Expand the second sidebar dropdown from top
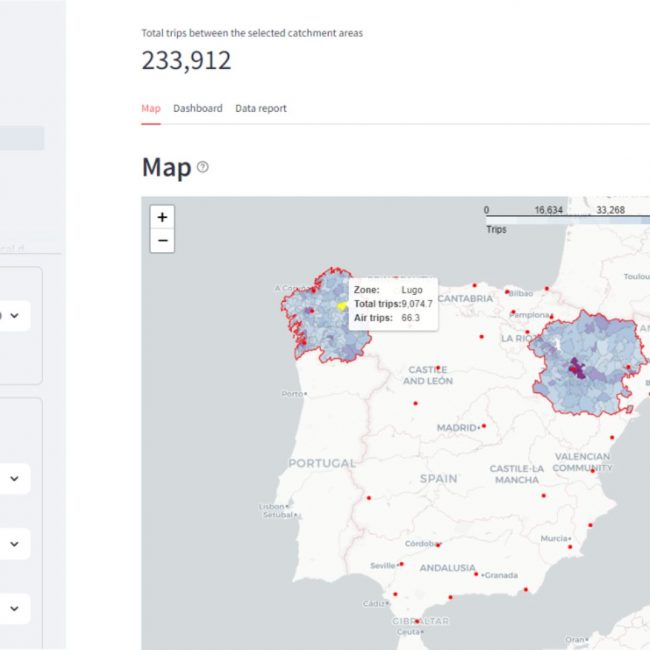The image size is (650, 650). [x=14, y=479]
